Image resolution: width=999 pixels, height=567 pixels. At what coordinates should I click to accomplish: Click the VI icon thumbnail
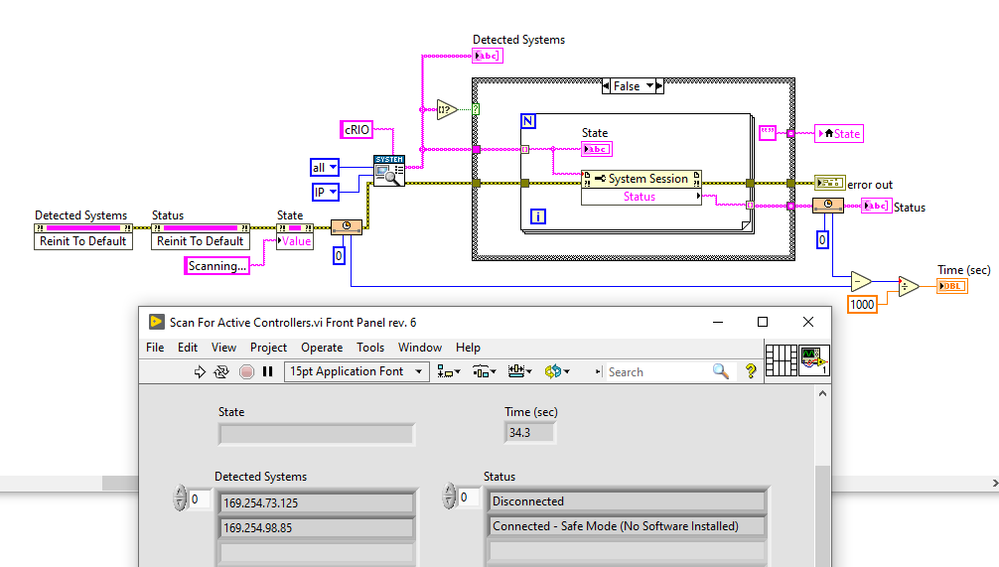[814, 361]
